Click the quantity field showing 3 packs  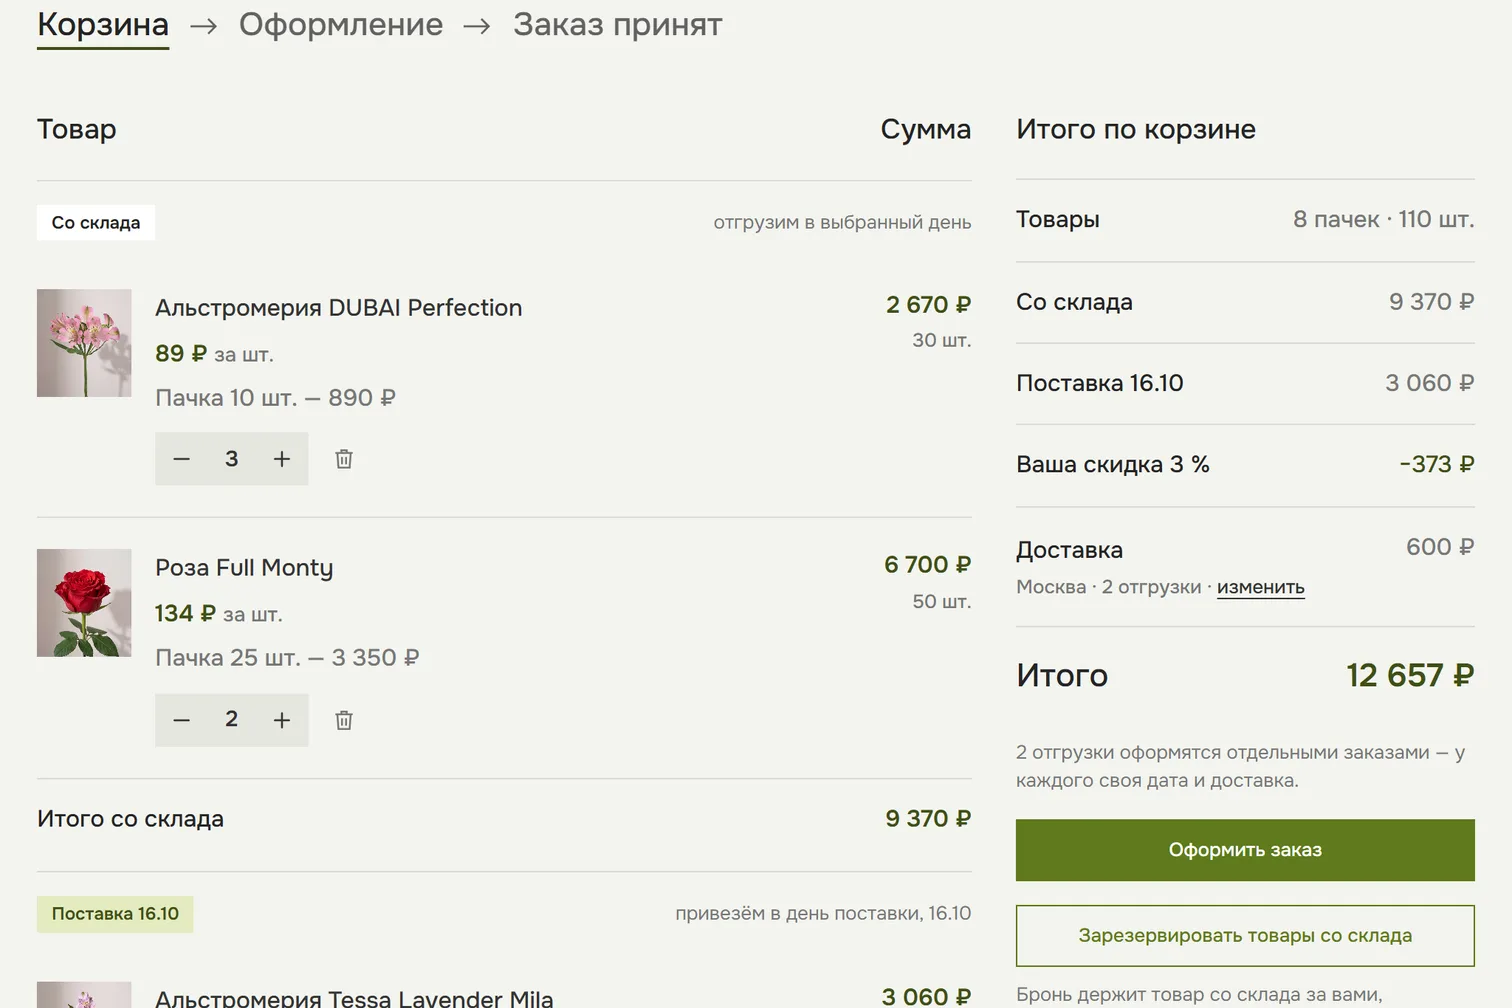coord(231,459)
